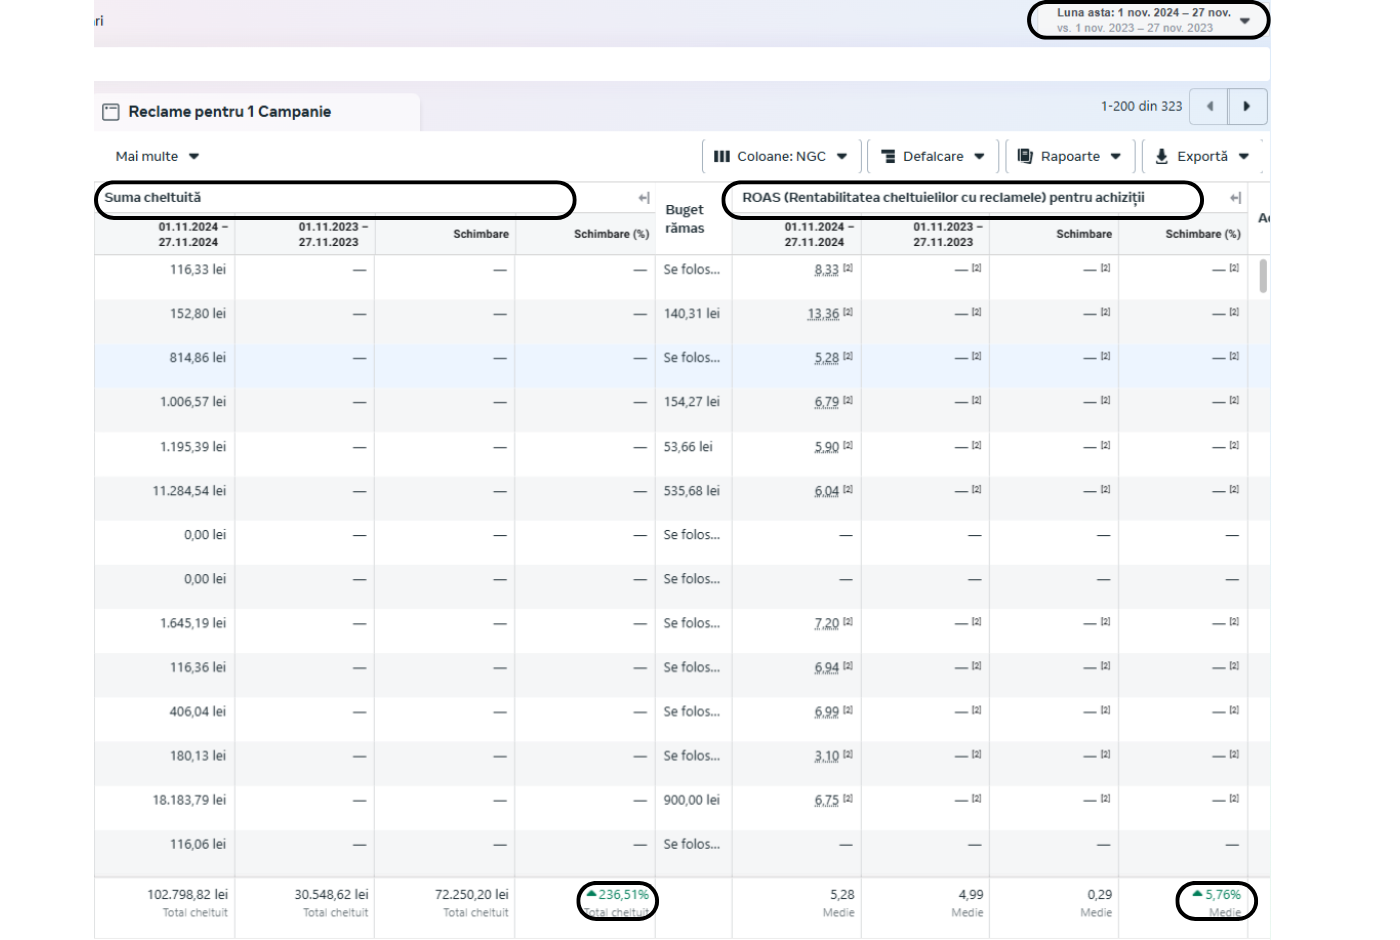Click the ROAS footnote icon next to 6,94
This screenshot has height=940, width=1400.
click(x=848, y=665)
